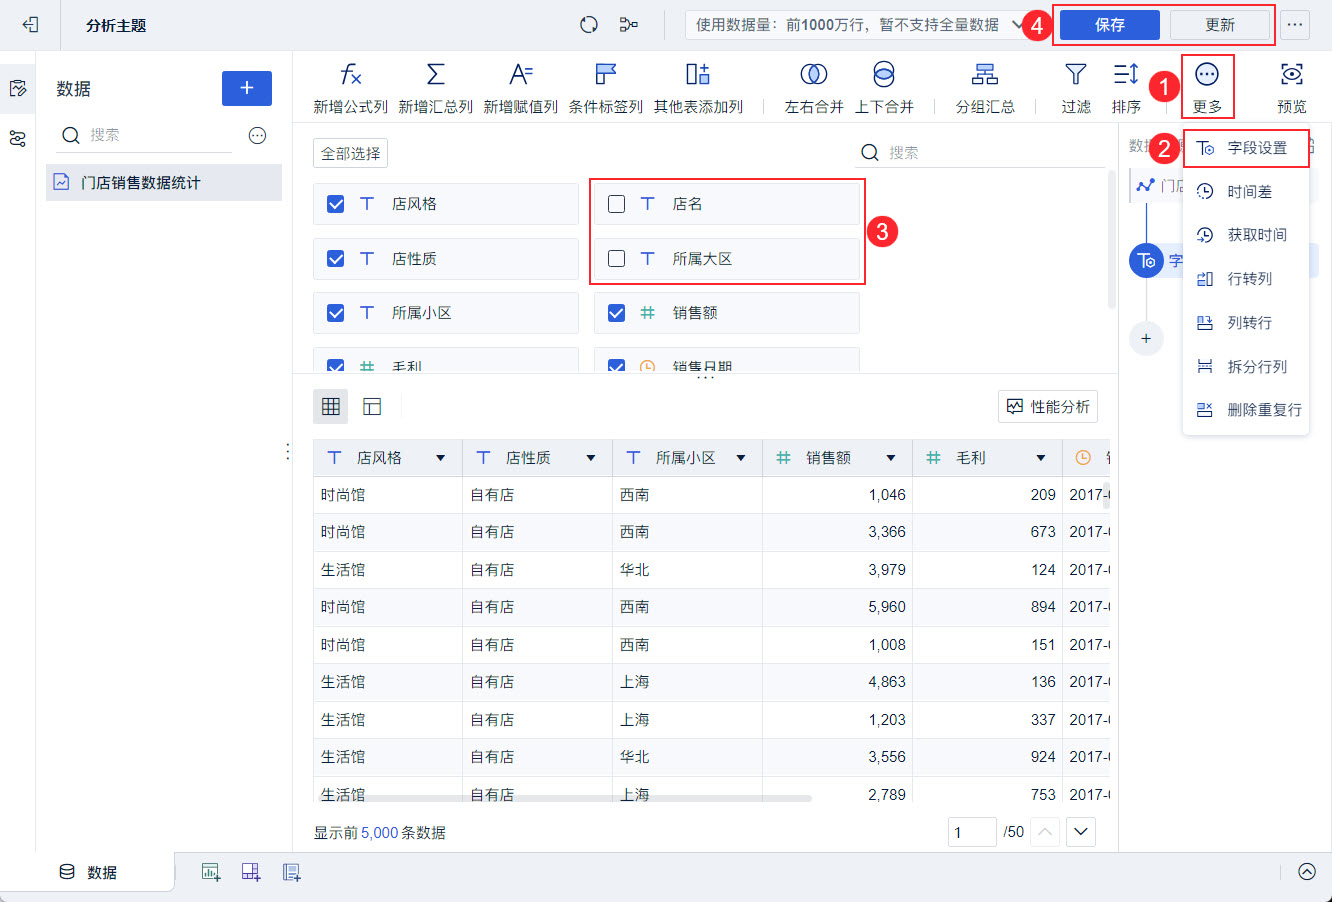Open the 销售额 column dropdown arrow
The height and width of the screenshot is (902, 1332).
click(890, 458)
